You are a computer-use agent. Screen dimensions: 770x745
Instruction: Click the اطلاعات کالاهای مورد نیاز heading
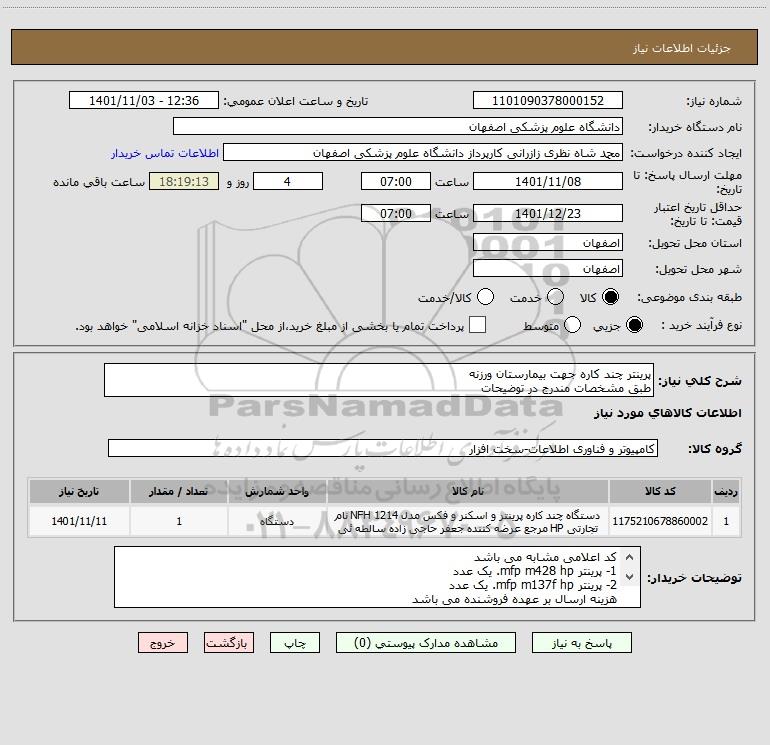(667, 413)
